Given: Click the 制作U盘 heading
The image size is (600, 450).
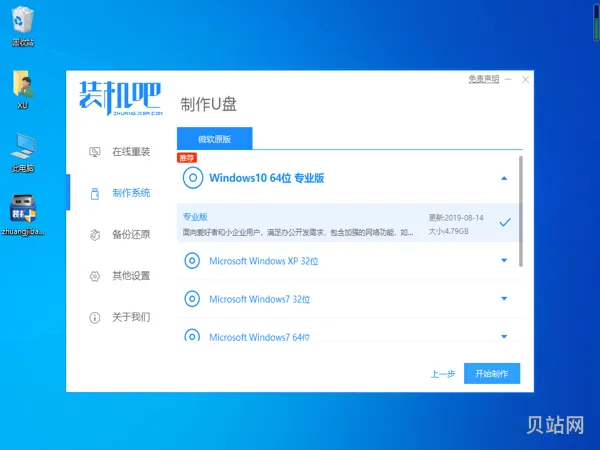Looking at the screenshot, I should tap(209, 104).
